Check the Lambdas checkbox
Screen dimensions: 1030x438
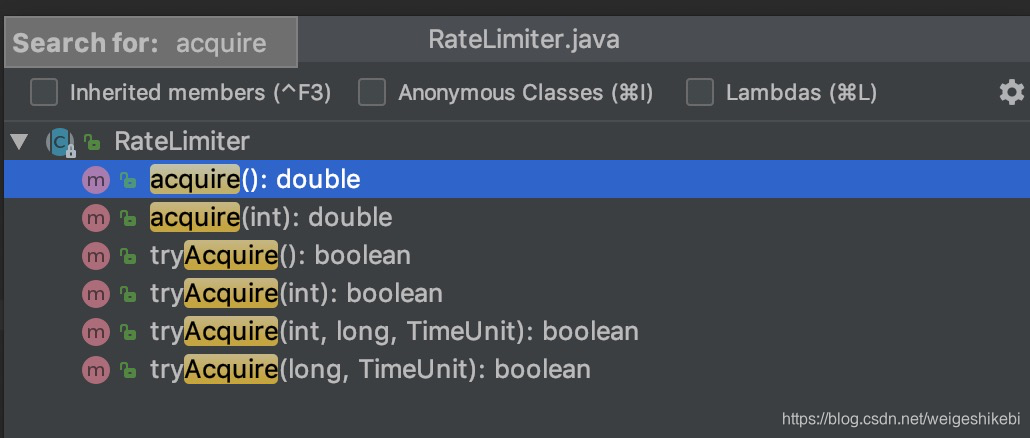(700, 93)
